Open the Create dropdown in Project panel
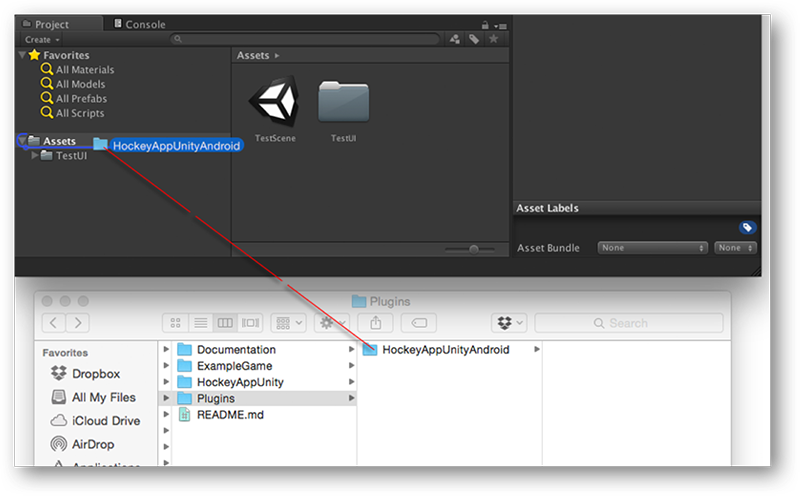 pyautogui.click(x=42, y=39)
